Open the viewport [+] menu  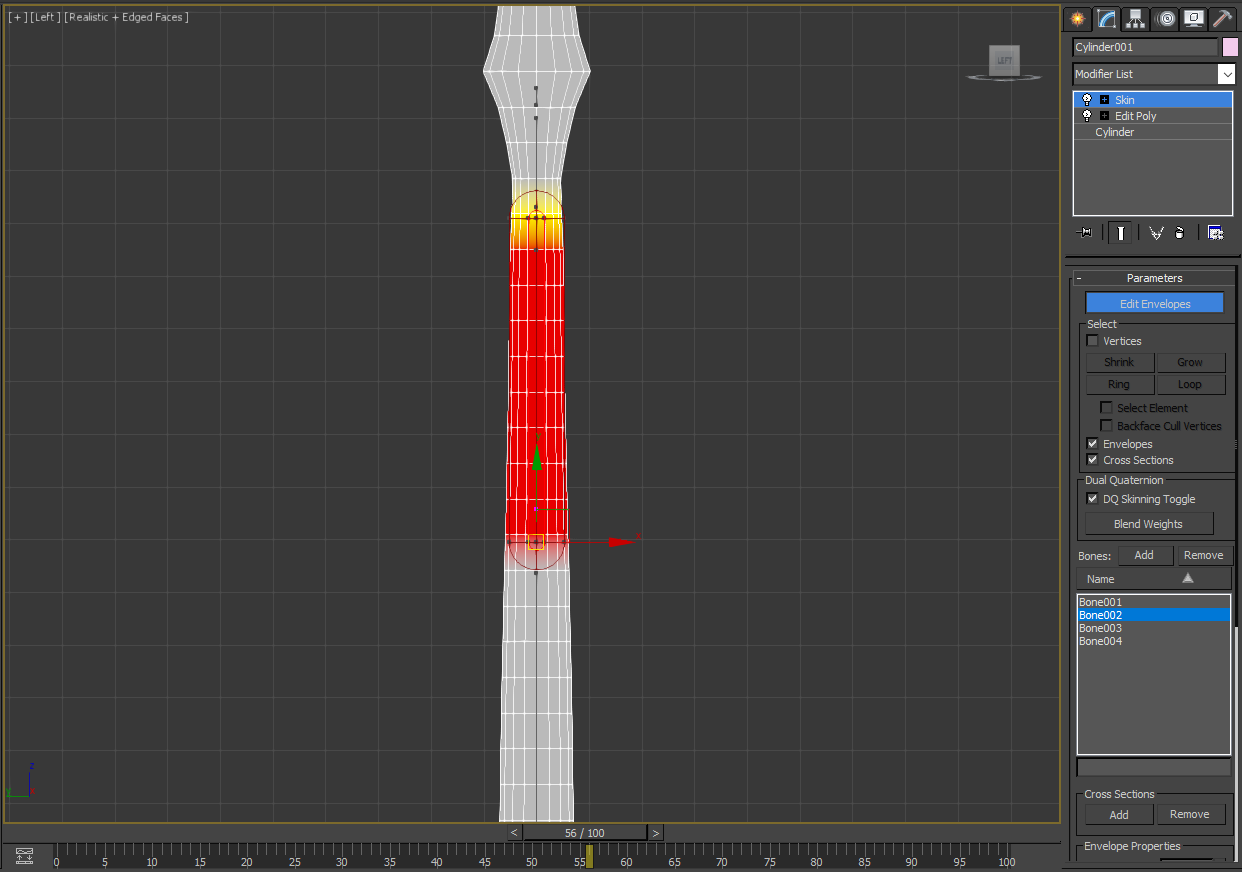pos(18,17)
